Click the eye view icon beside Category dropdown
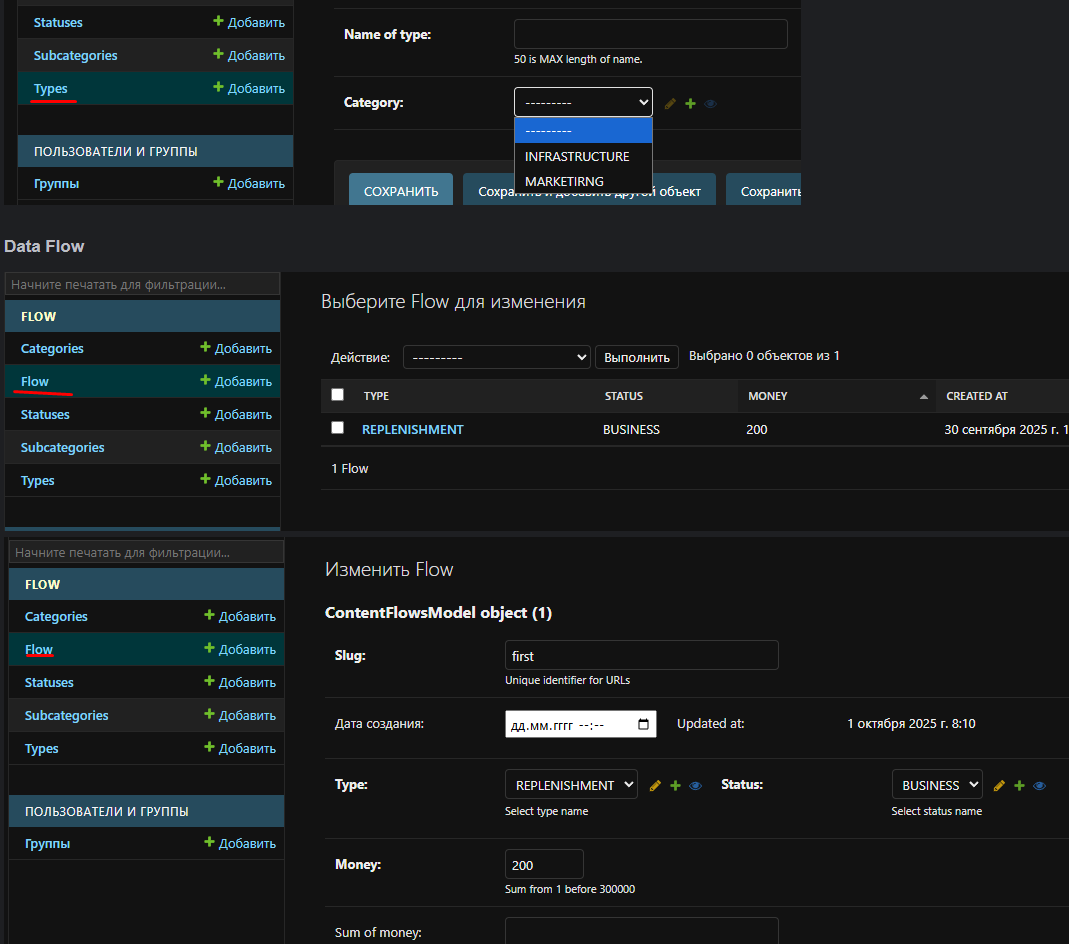This screenshot has width=1069, height=944. tap(710, 104)
